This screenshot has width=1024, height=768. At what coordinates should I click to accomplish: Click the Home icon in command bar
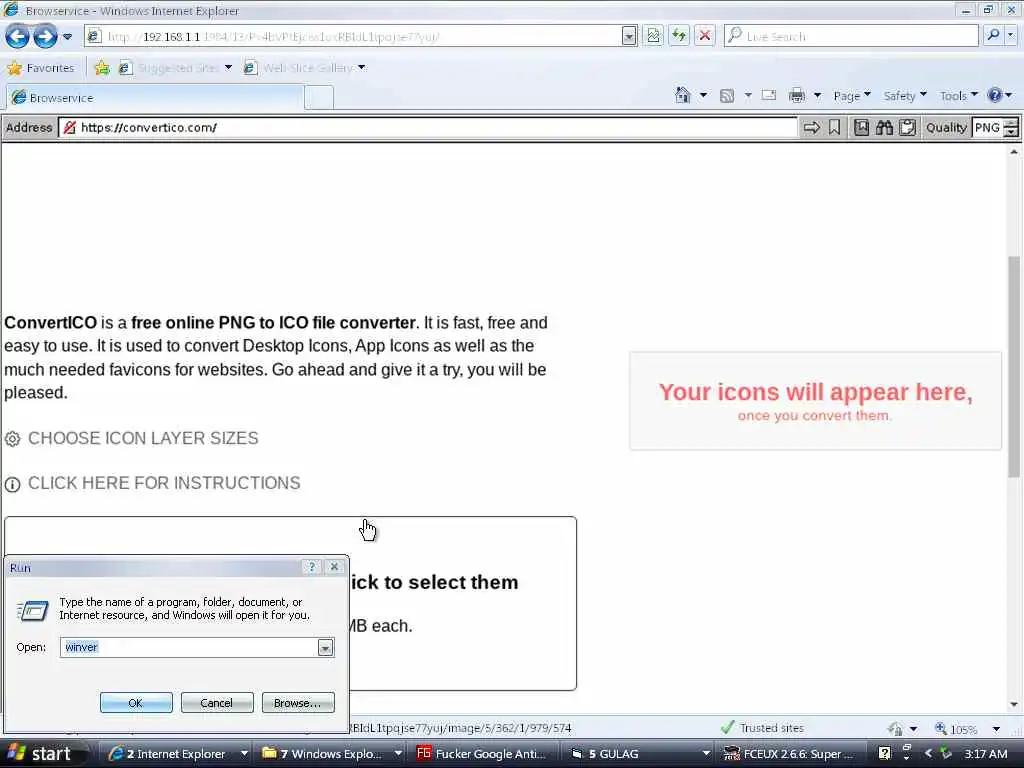tap(682, 96)
